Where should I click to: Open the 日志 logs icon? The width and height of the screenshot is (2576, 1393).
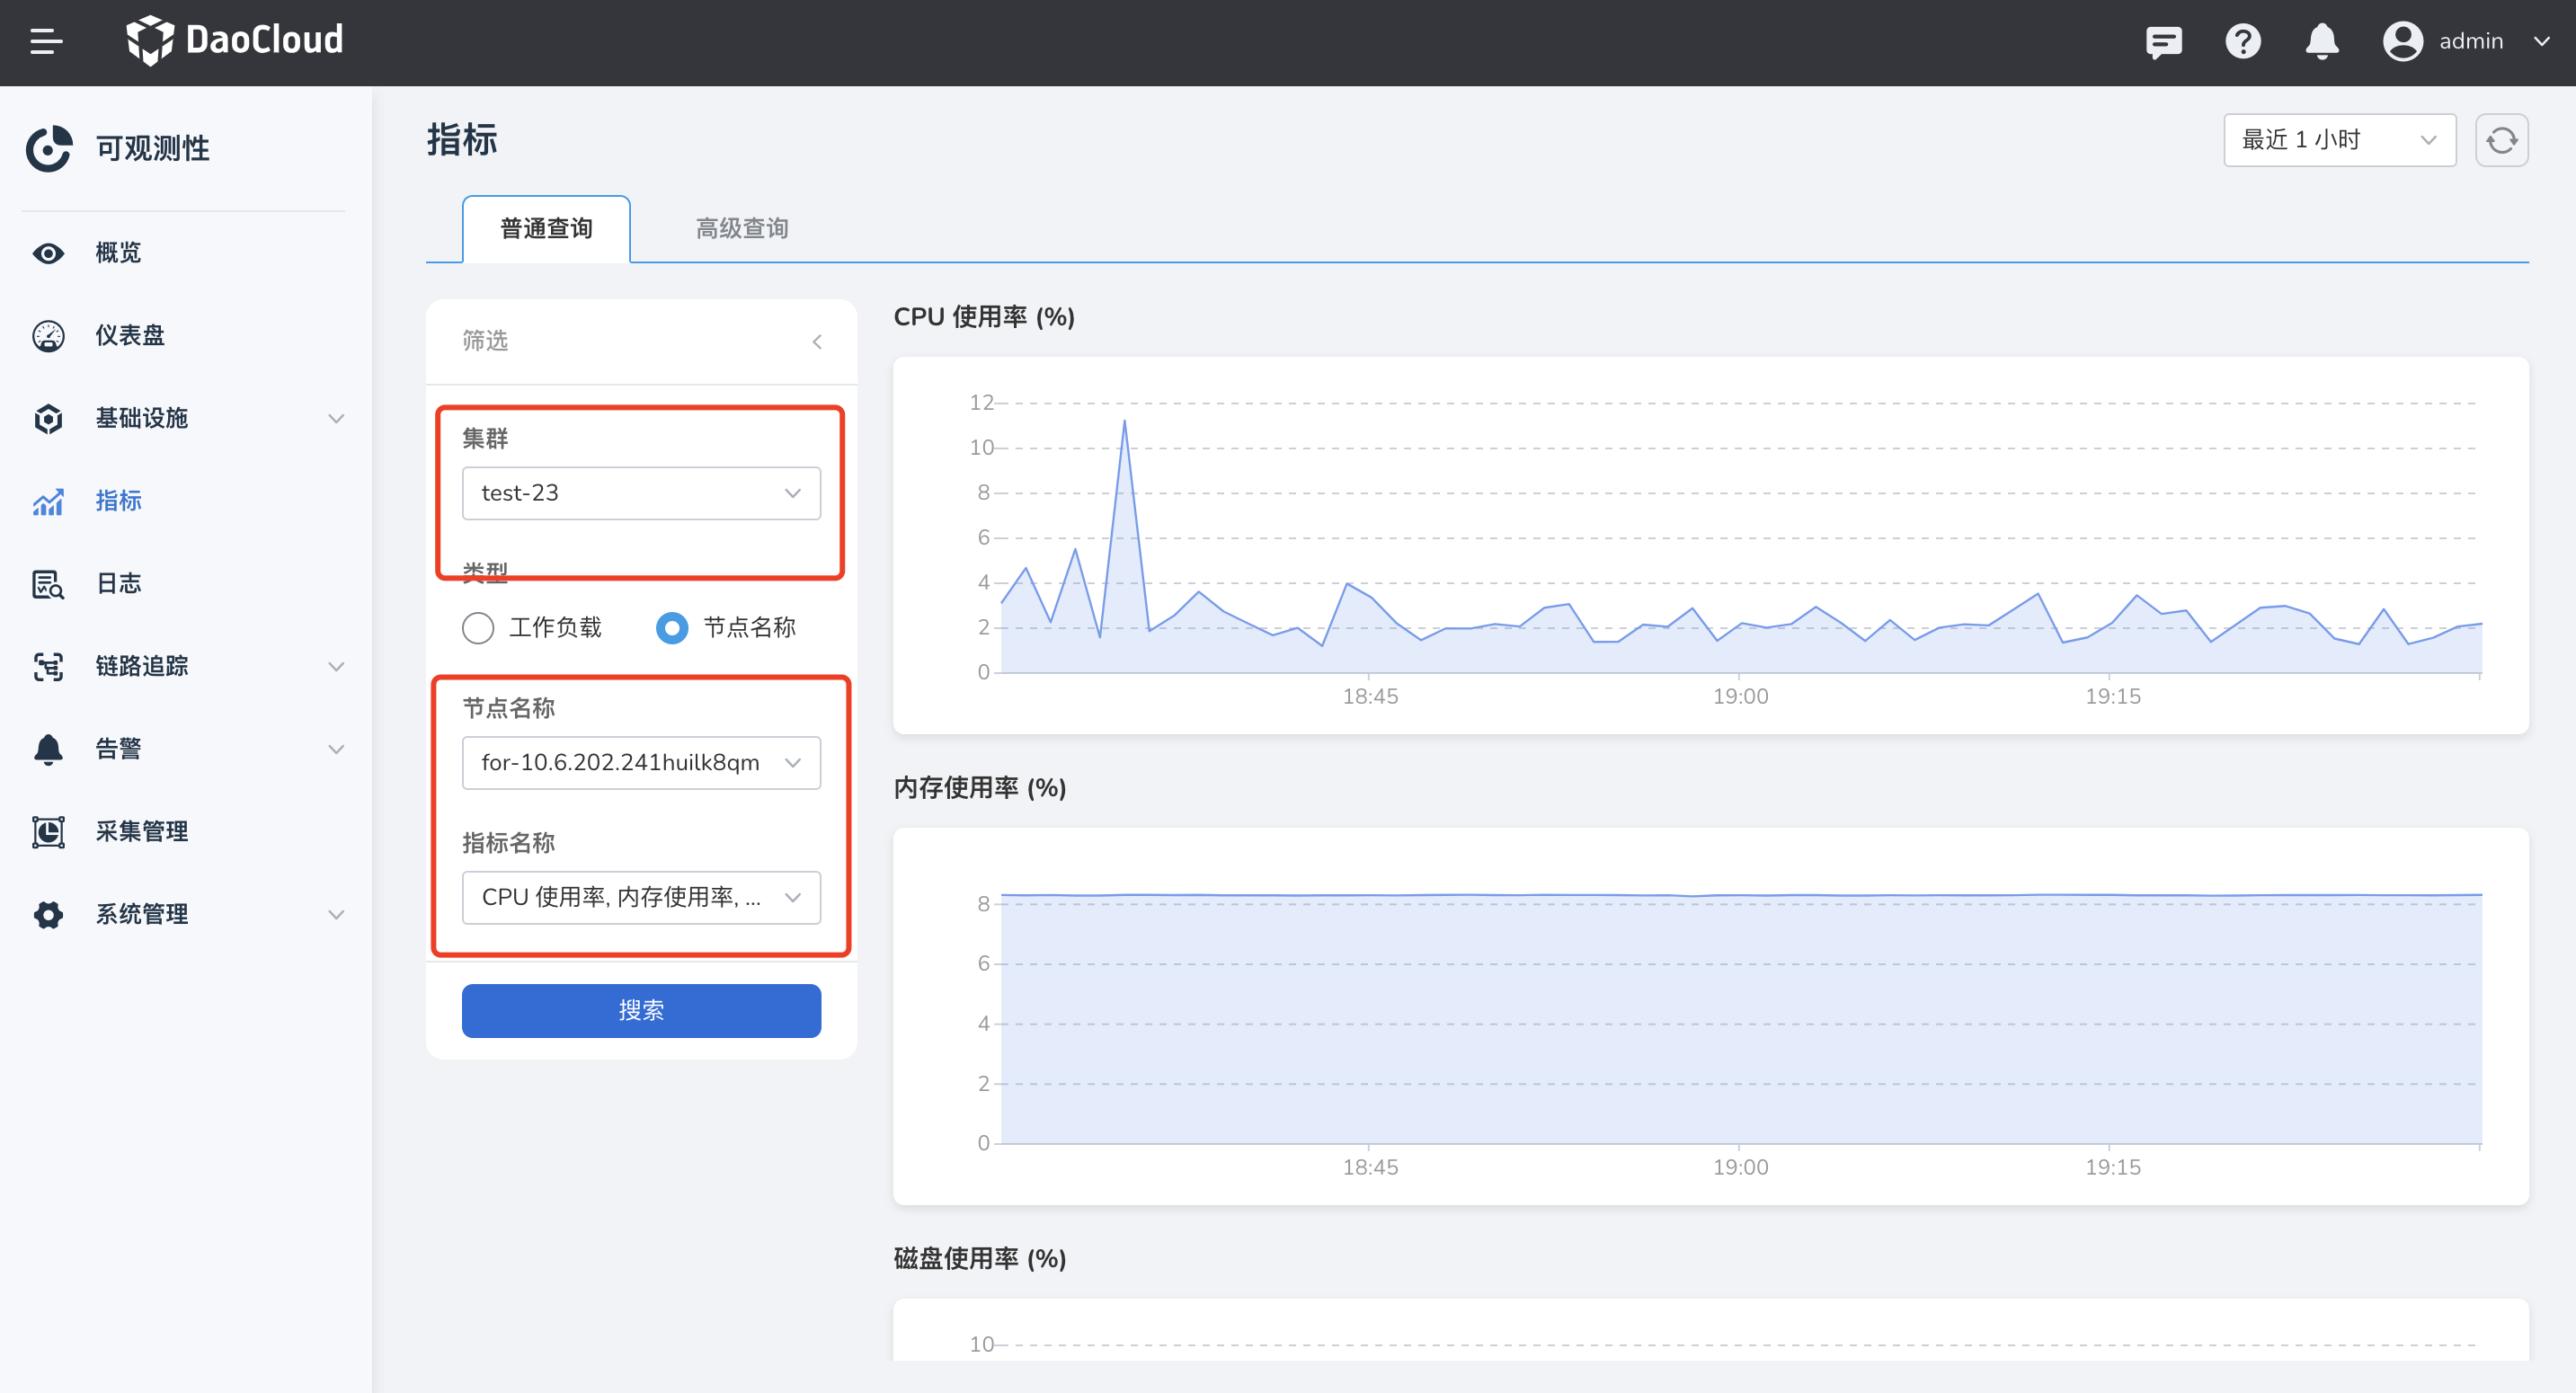point(48,584)
